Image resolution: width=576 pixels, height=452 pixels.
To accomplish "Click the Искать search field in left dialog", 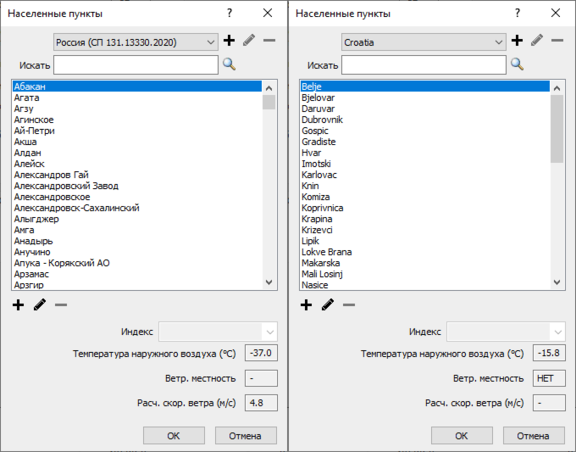I will [136, 65].
